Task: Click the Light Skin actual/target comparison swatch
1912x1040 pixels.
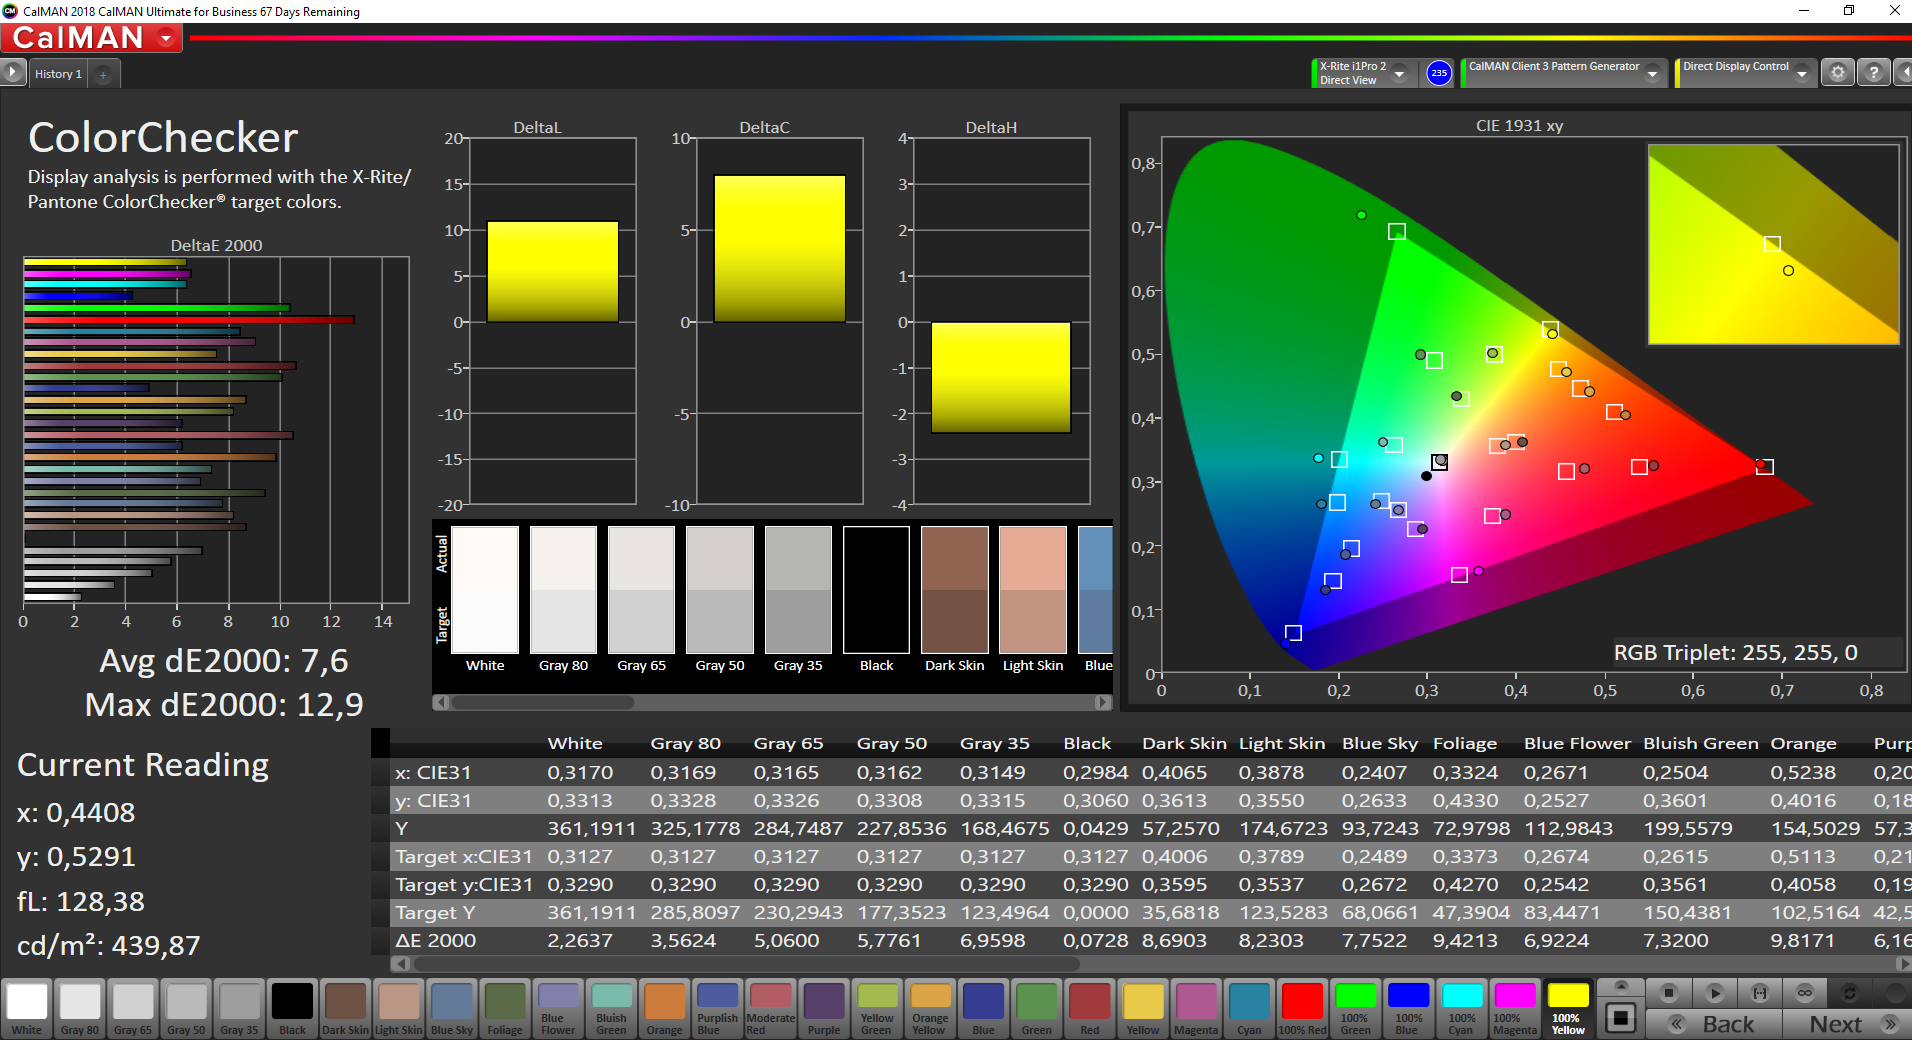Action: tap(1033, 590)
